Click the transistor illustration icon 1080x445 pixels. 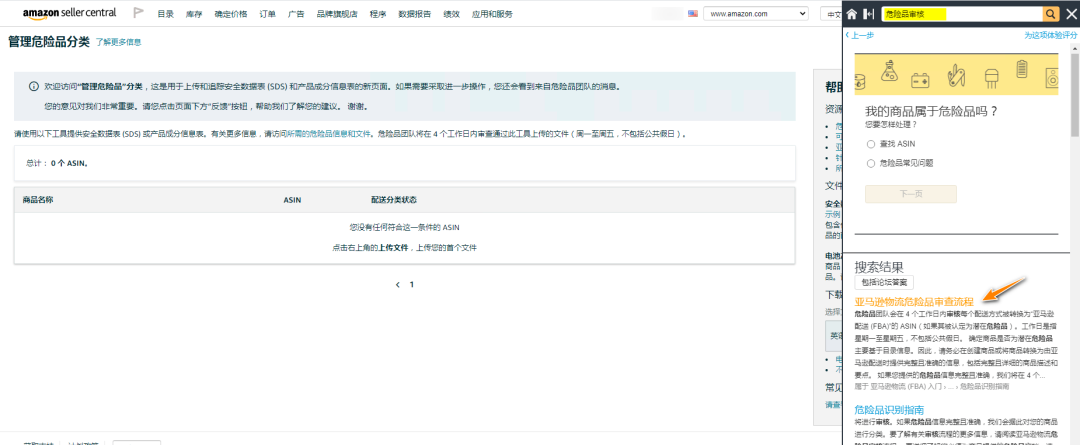tap(992, 77)
